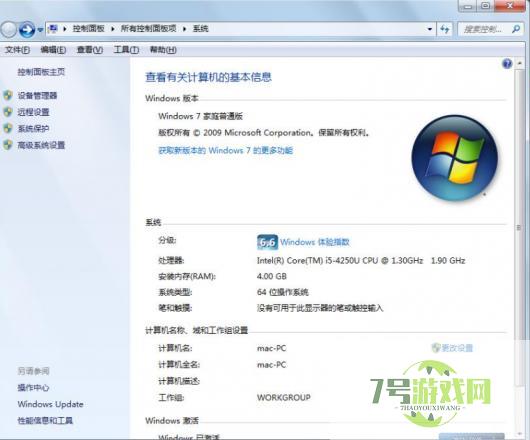Select the Windows 7 家庭普通版 text
The width and height of the screenshot is (530, 440).
click(x=200, y=116)
